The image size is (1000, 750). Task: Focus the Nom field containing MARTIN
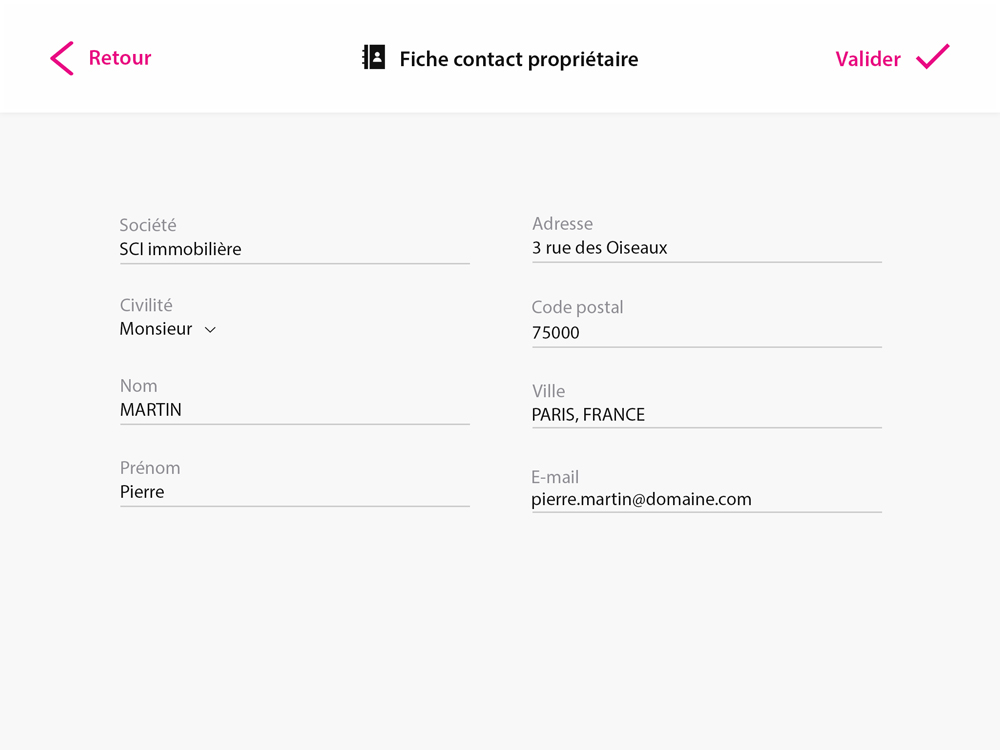[x=295, y=410]
